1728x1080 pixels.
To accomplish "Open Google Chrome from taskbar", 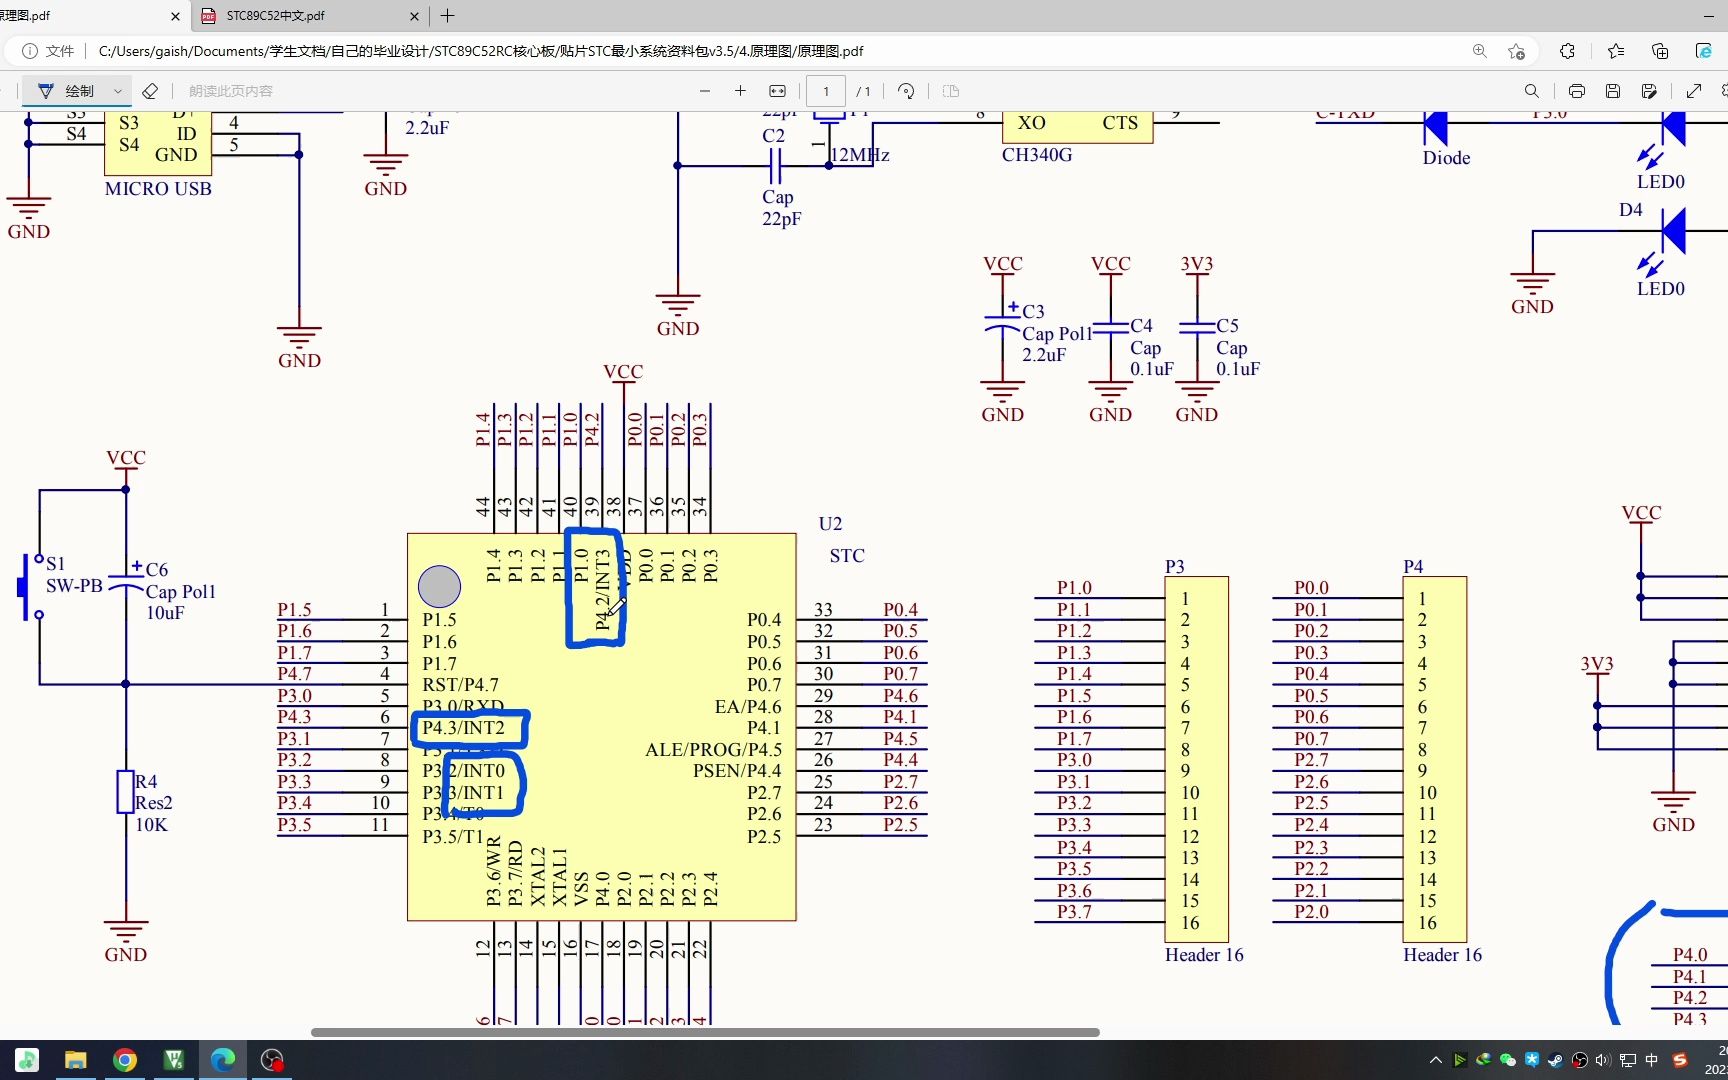I will (125, 1060).
